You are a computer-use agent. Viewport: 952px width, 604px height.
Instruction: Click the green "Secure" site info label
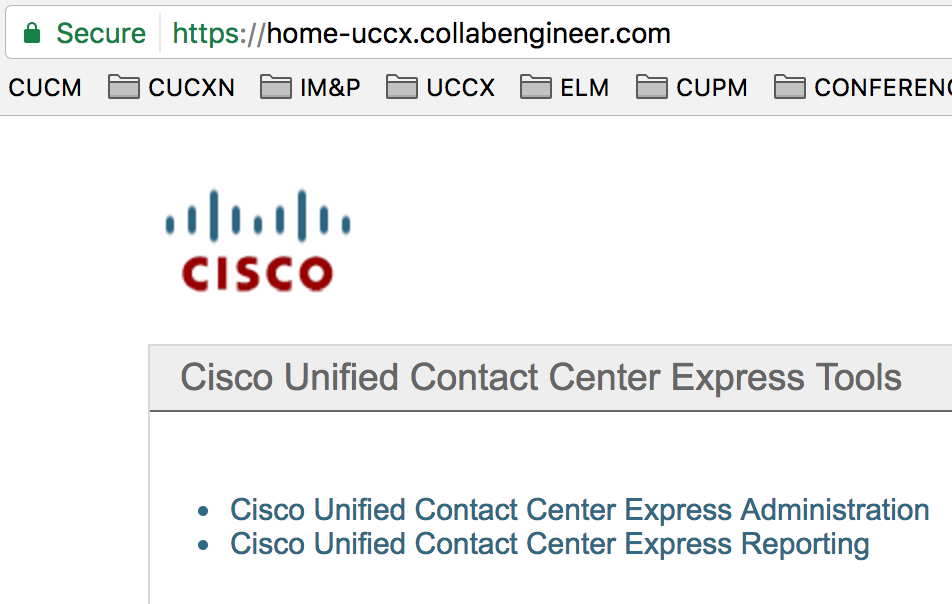(x=101, y=34)
